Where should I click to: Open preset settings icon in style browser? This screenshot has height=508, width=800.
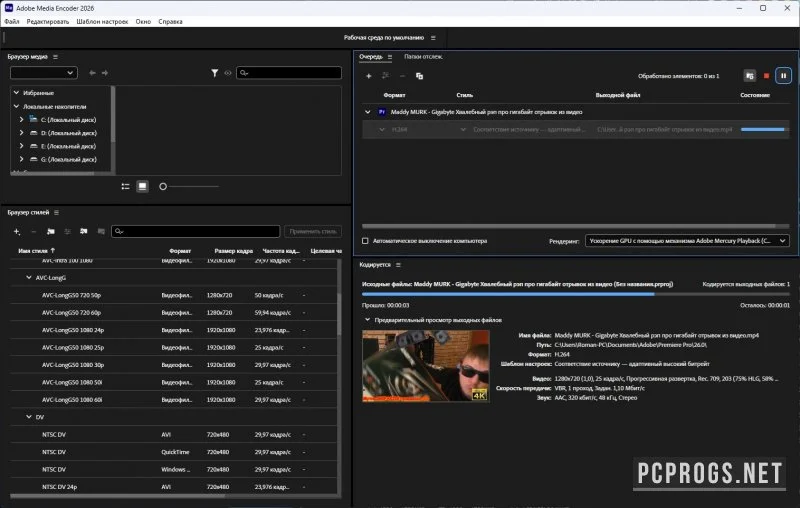(67, 232)
